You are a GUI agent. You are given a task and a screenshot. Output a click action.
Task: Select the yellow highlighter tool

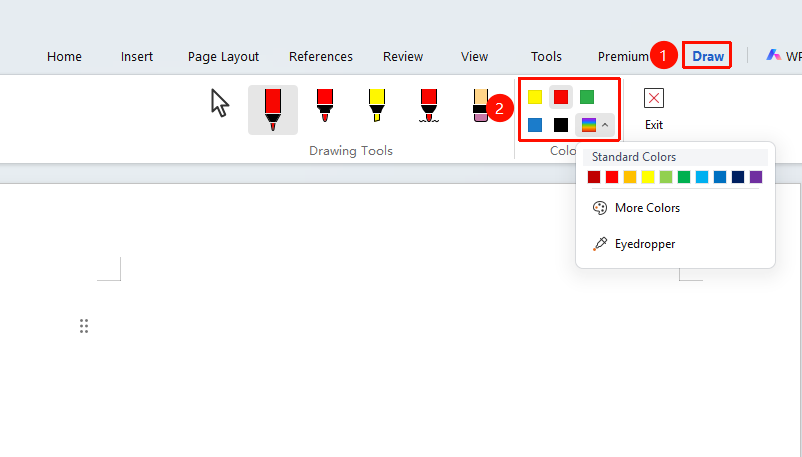click(x=377, y=105)
